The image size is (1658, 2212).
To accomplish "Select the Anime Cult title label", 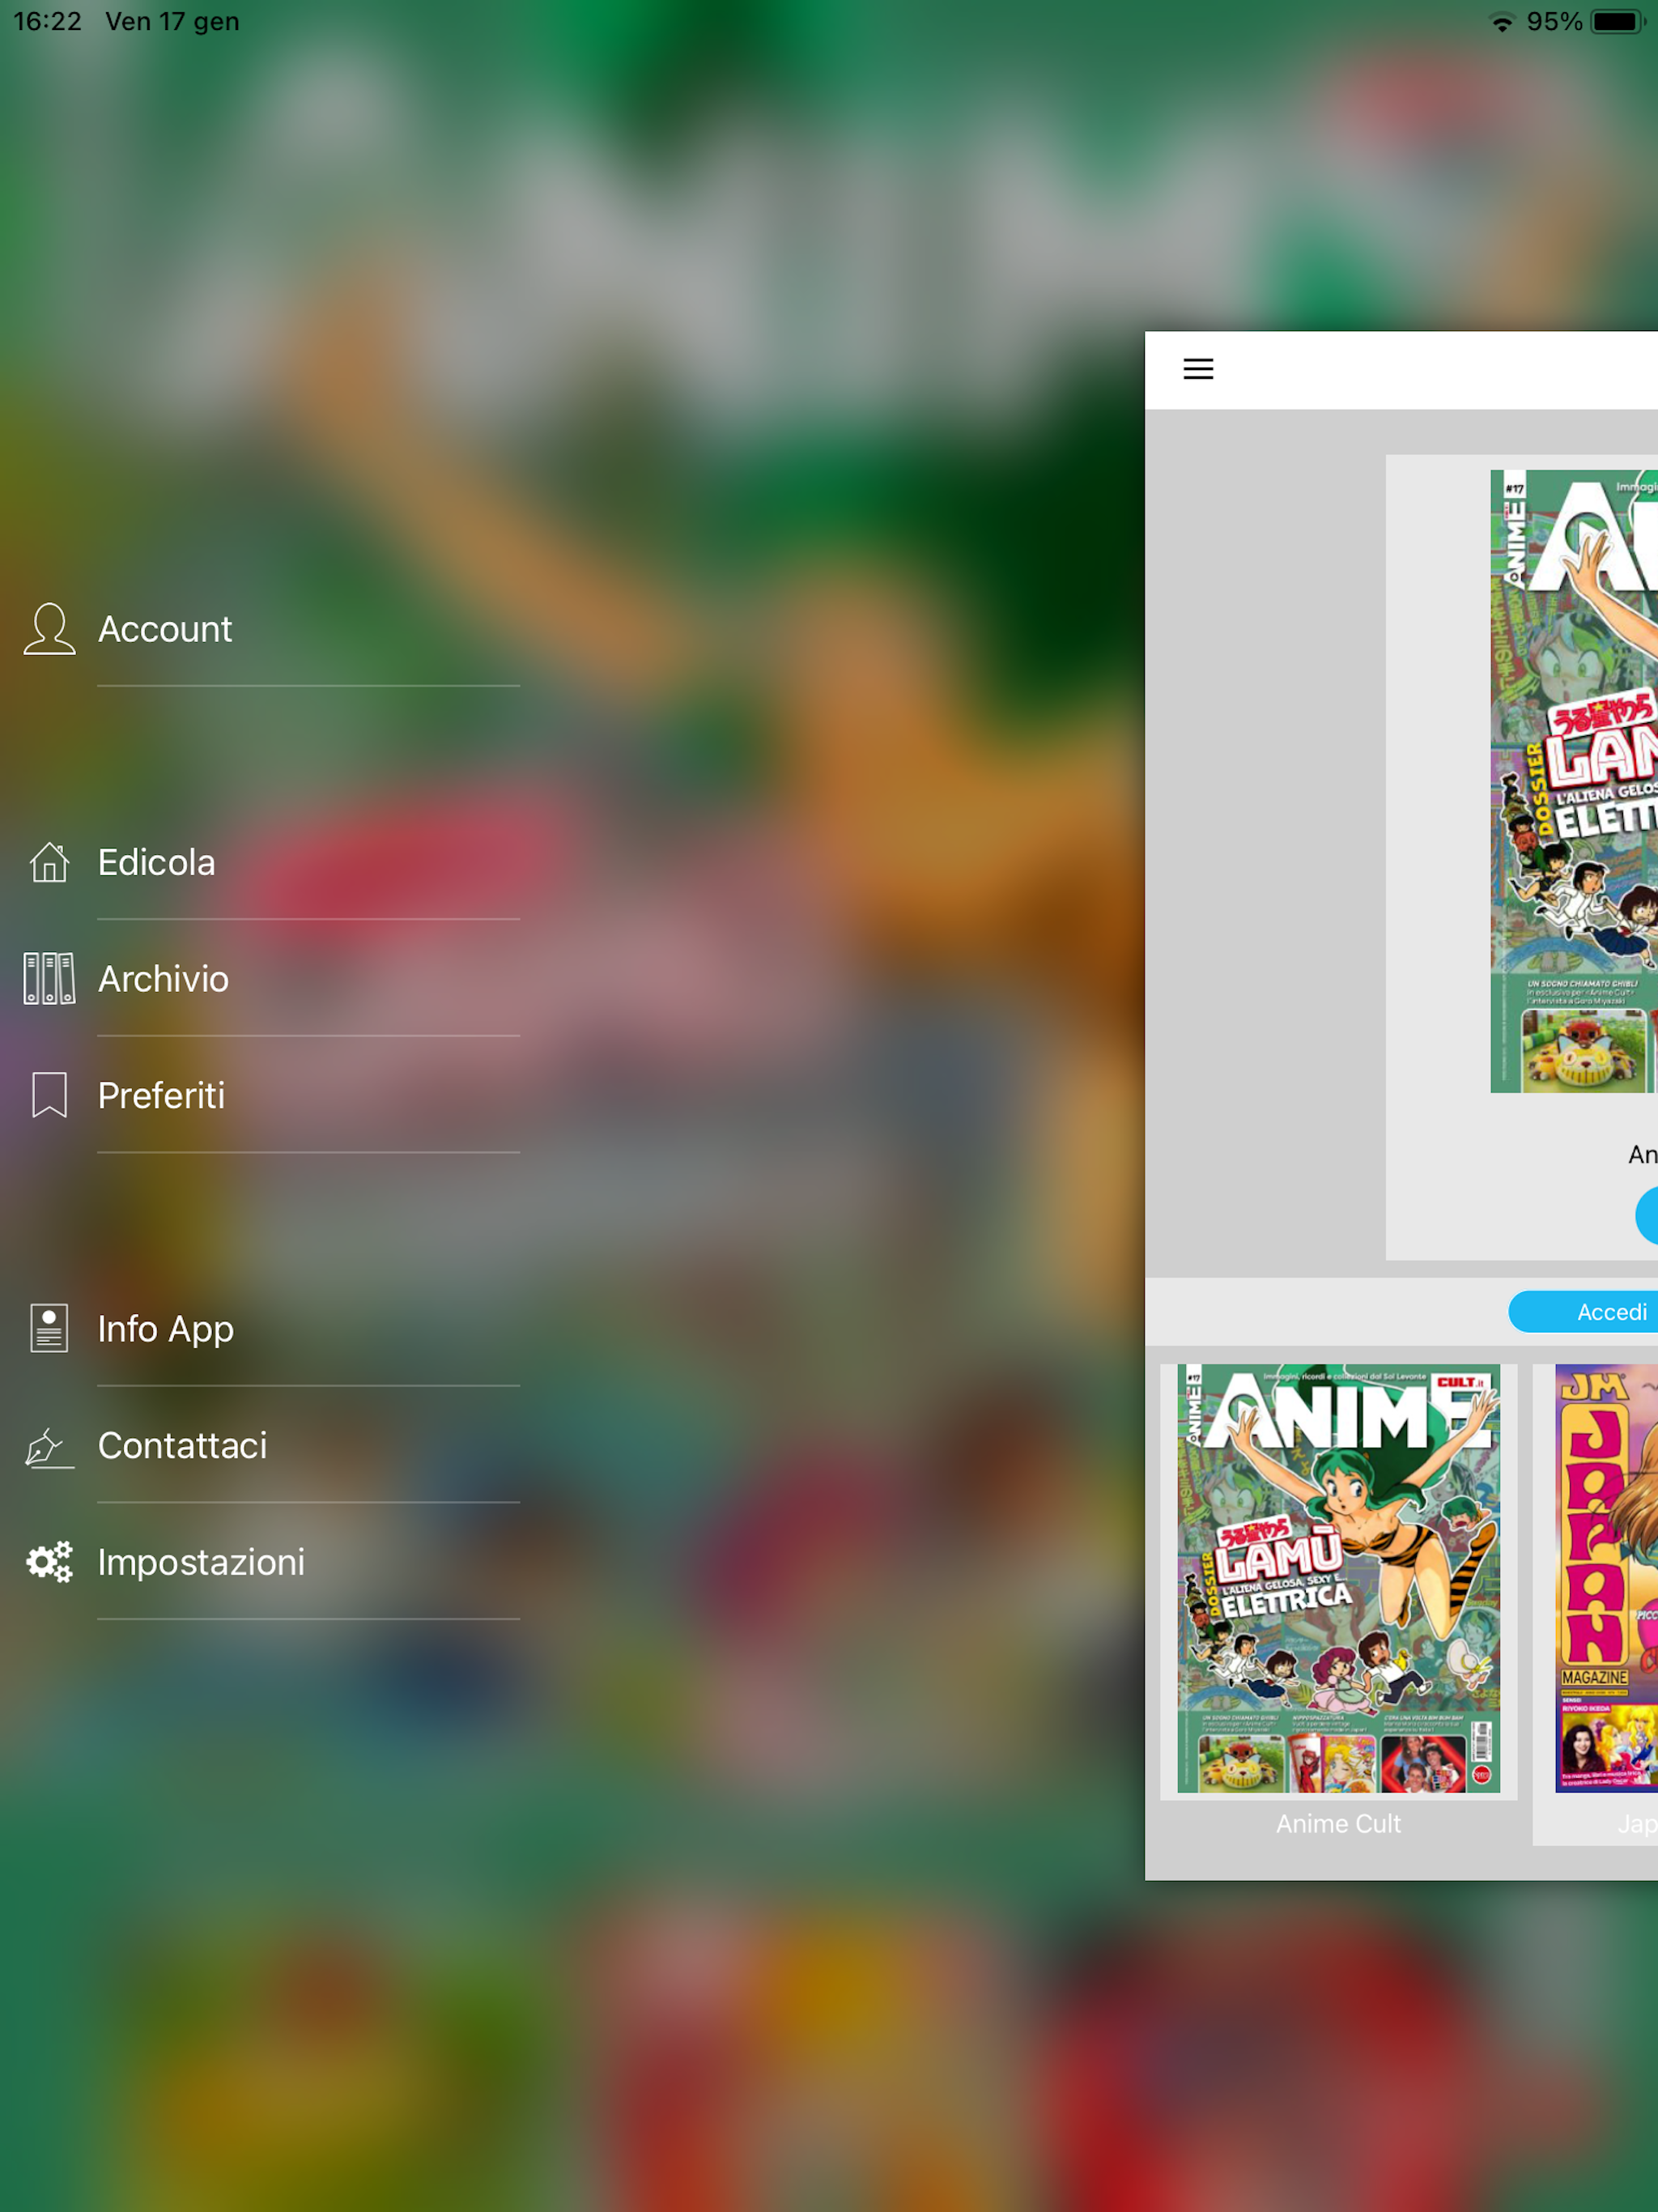I will coord(1338,1824).
